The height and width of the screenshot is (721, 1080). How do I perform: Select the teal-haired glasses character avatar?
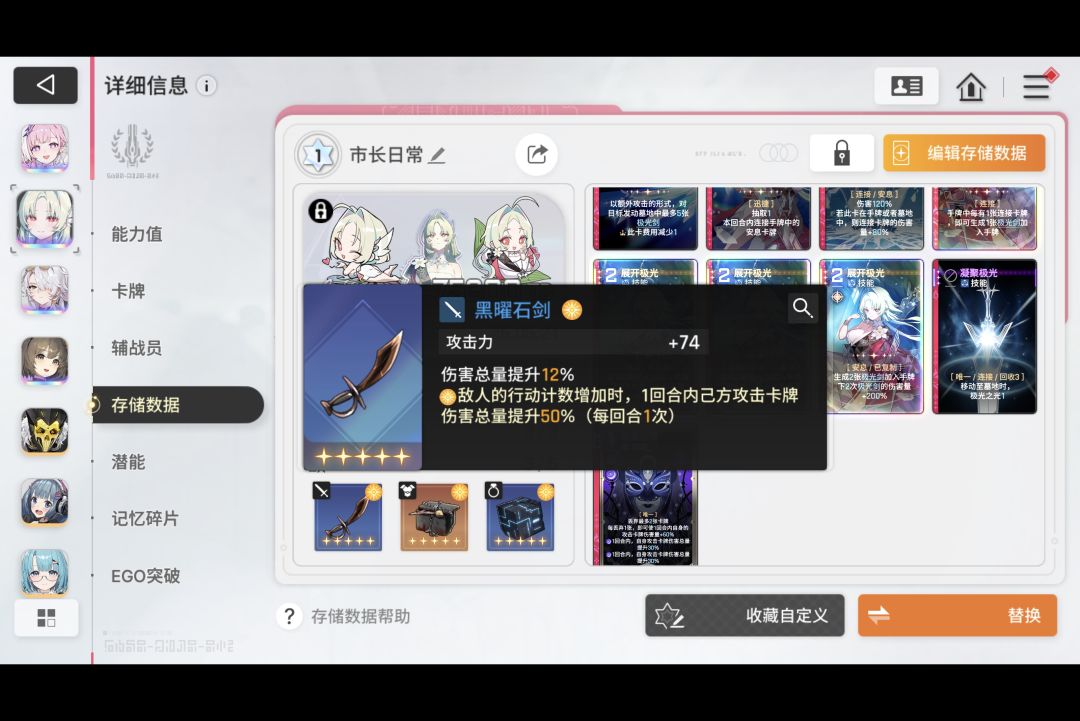45,573
